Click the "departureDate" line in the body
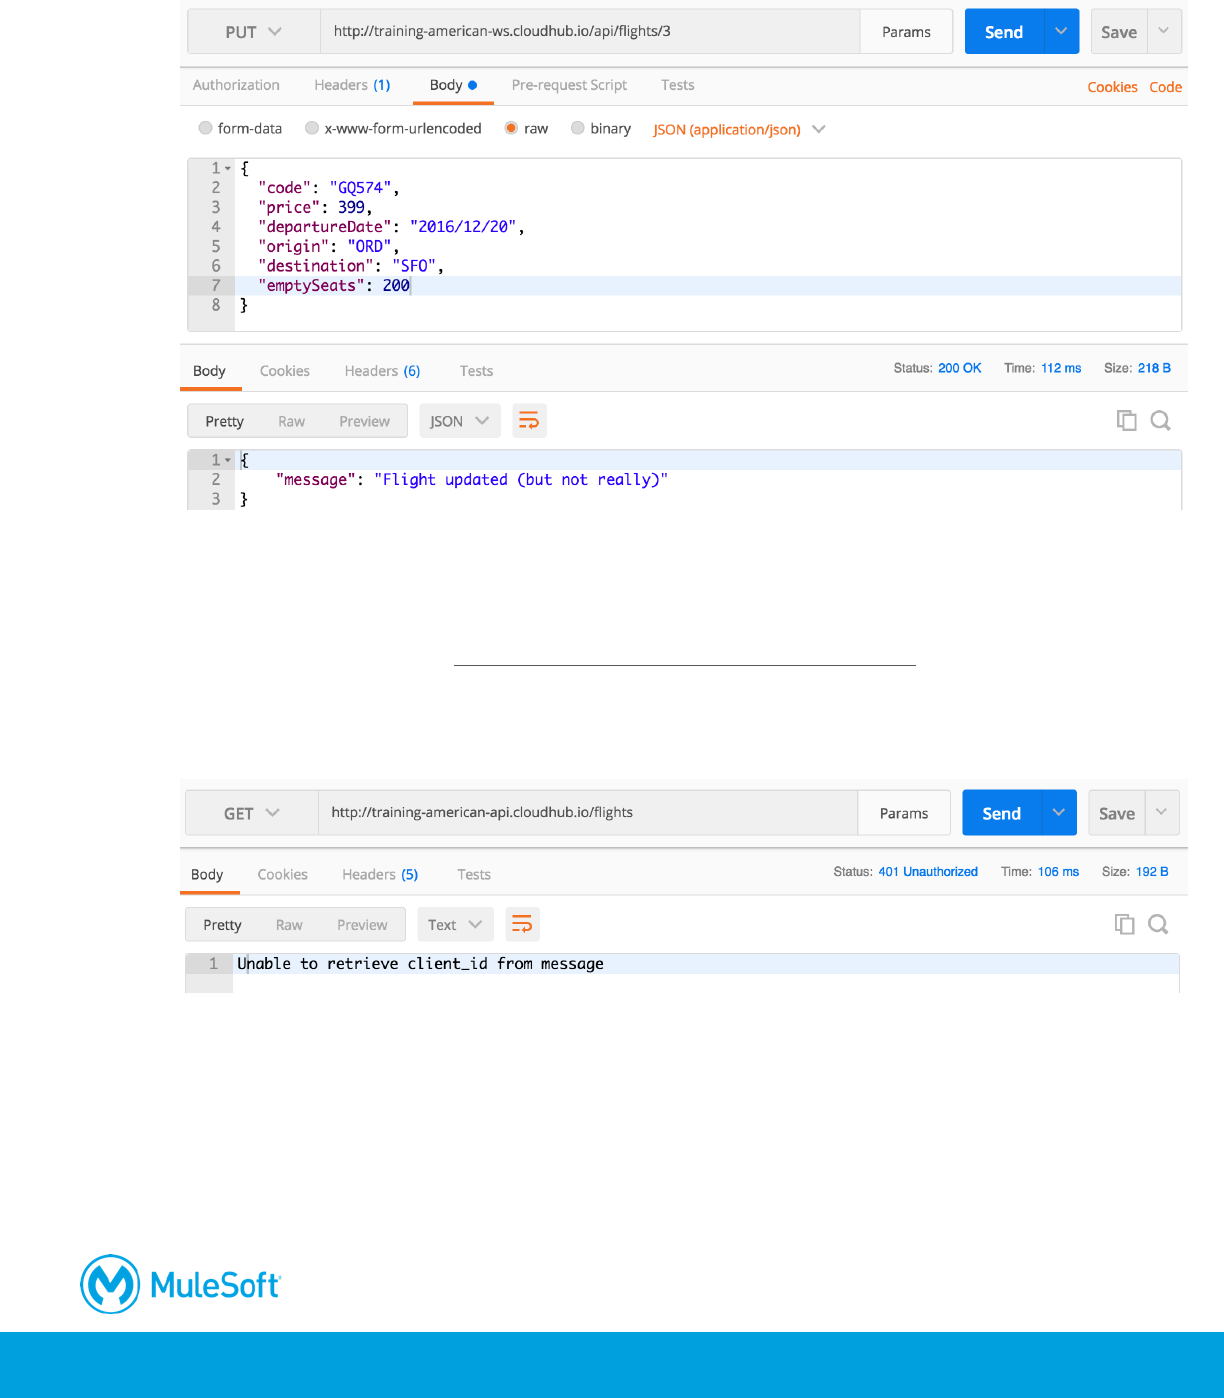The height and width of the screenshot is (1398, 1224). tap(391, 227)
